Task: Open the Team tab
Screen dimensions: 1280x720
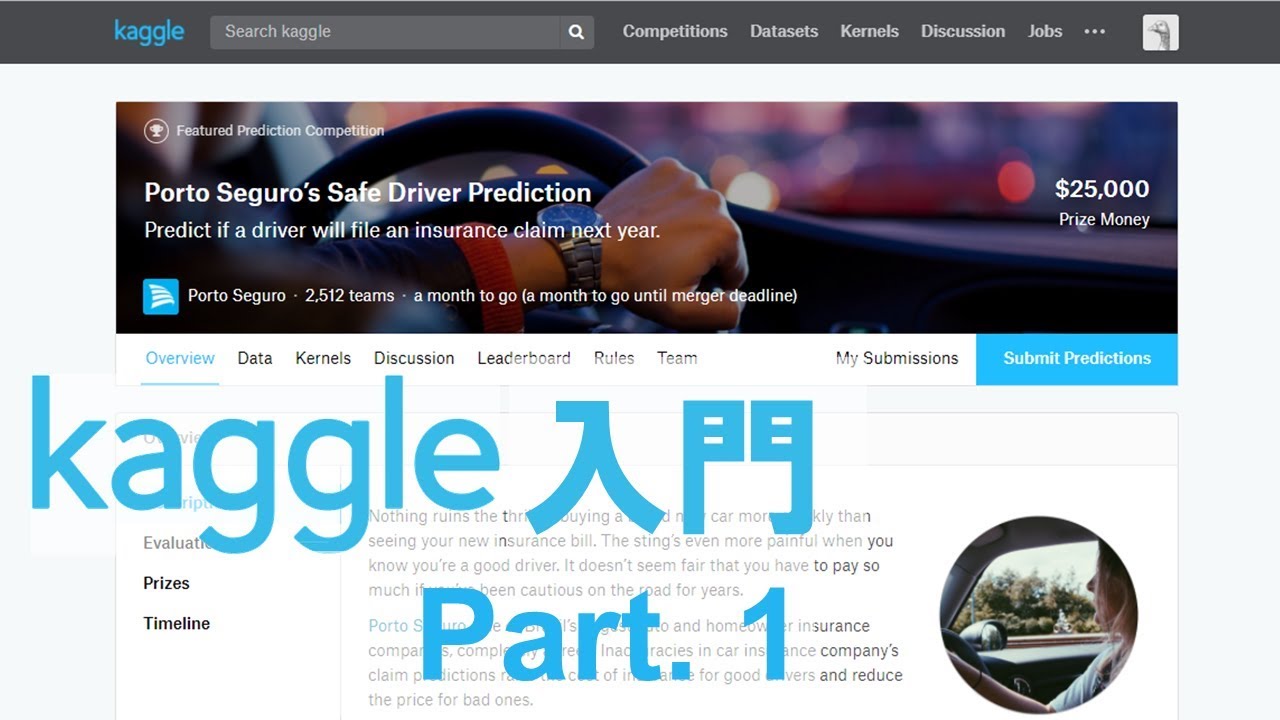Action: [x=677, y=358]
